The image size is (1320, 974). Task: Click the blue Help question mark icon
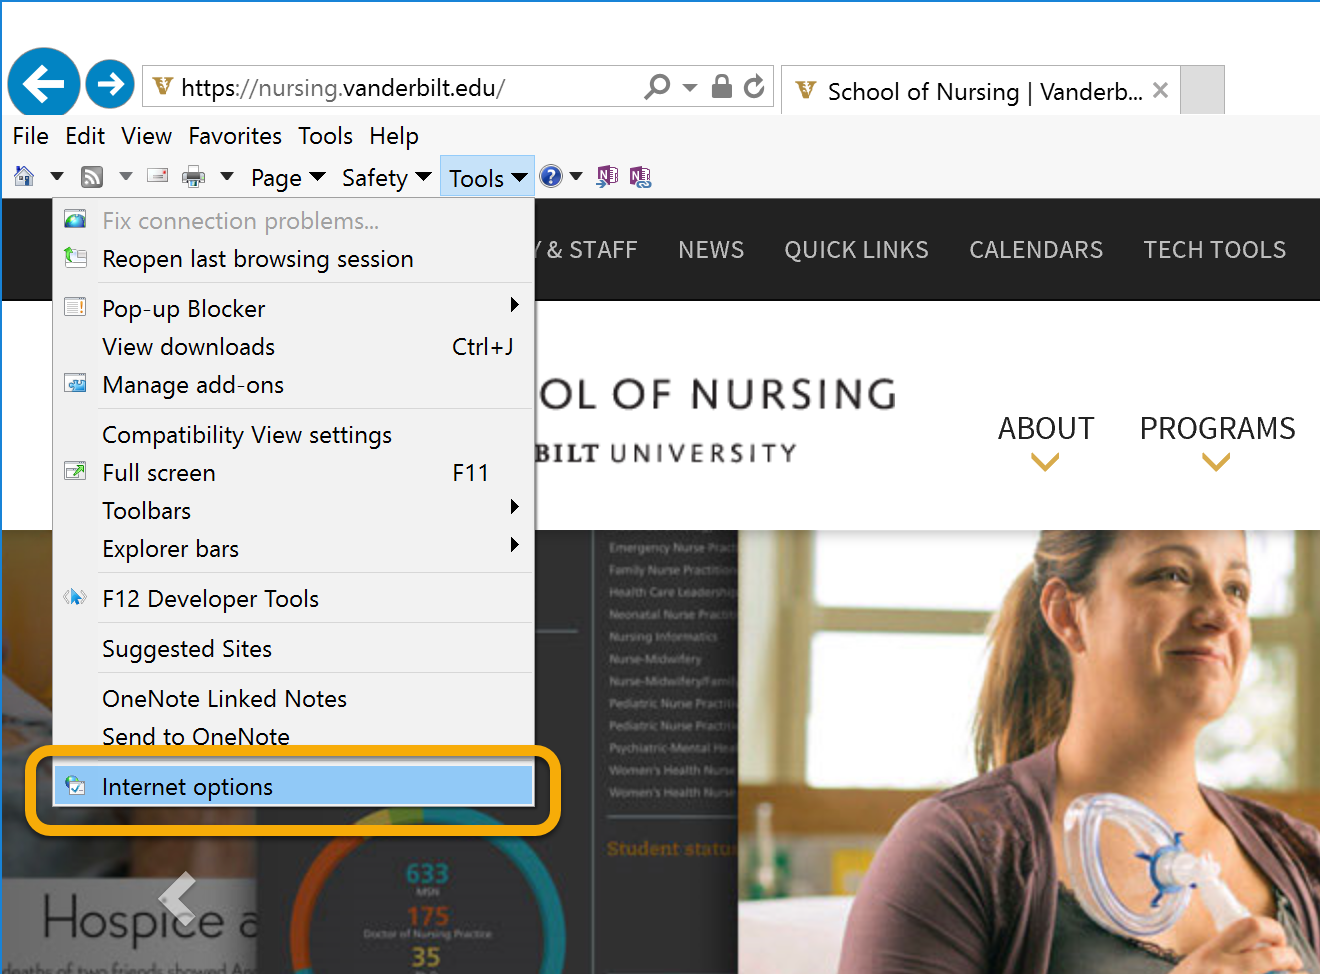(551, 177)
